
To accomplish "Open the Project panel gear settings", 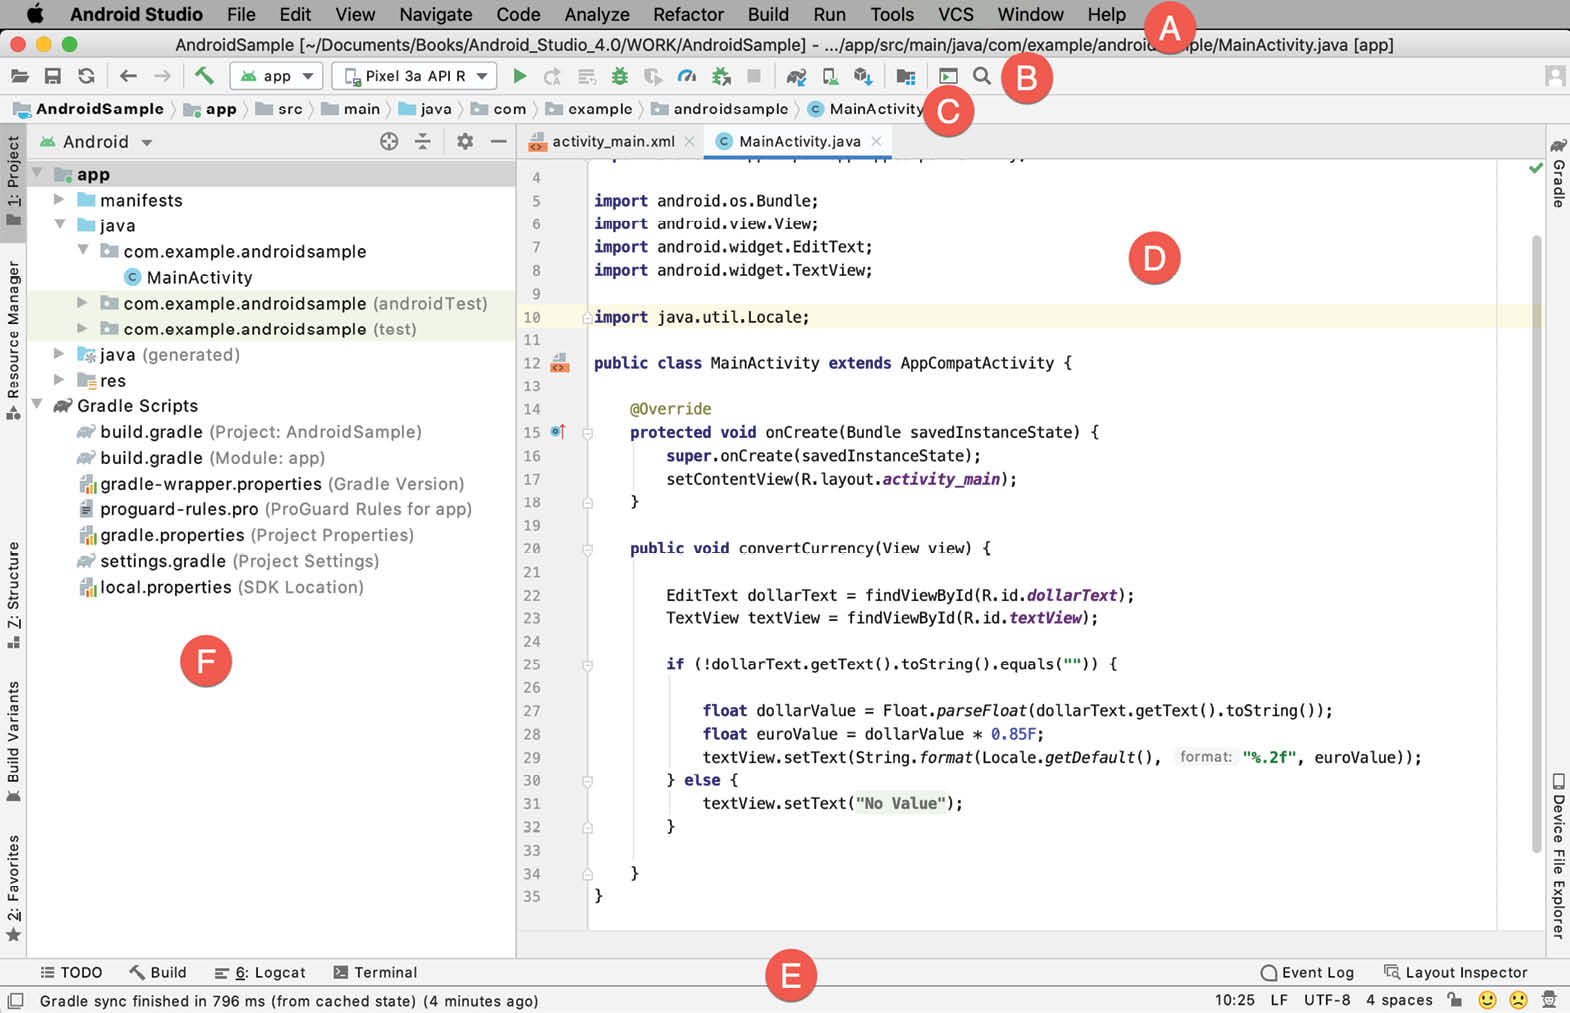I will [465, 142].
